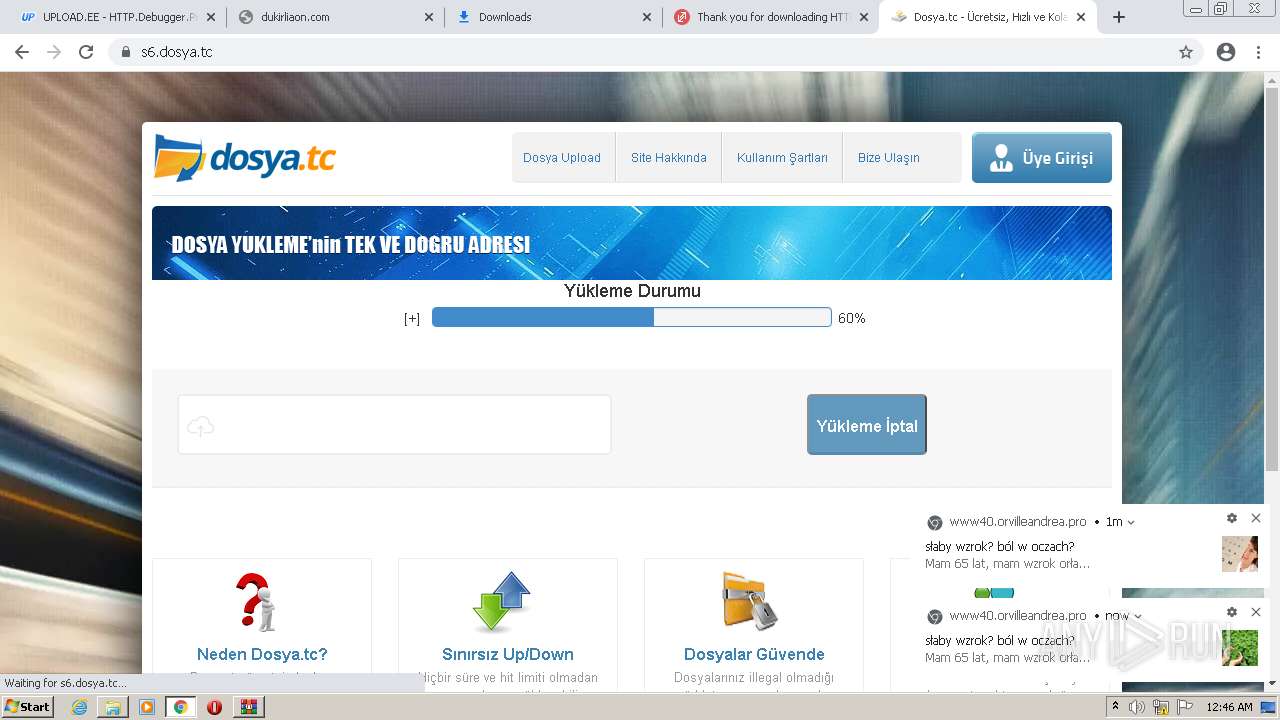Open Dosya Upload menu item
This screenshot has height=720, width=1280.
click(x=562, y=158)
